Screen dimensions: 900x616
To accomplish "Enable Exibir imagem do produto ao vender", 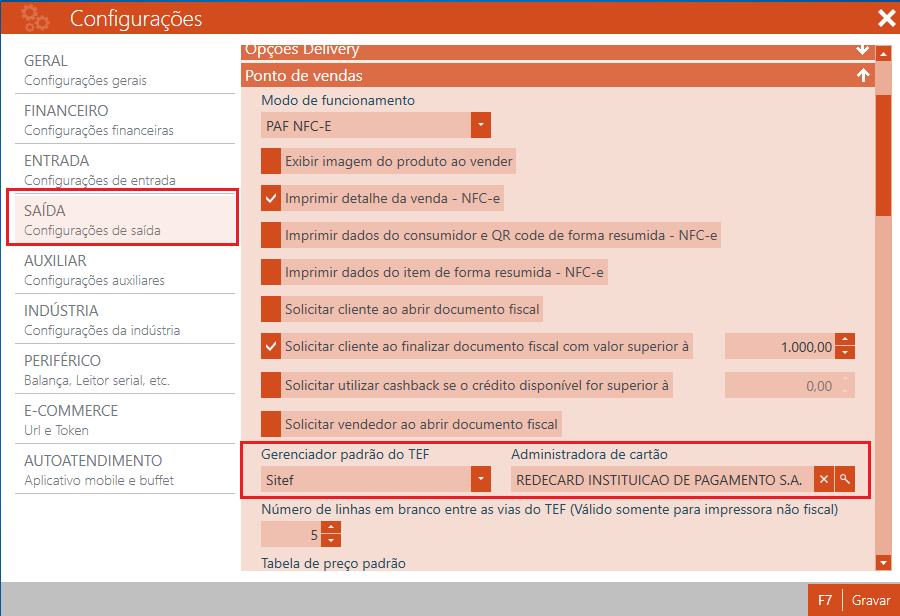I will pos(271,161).
